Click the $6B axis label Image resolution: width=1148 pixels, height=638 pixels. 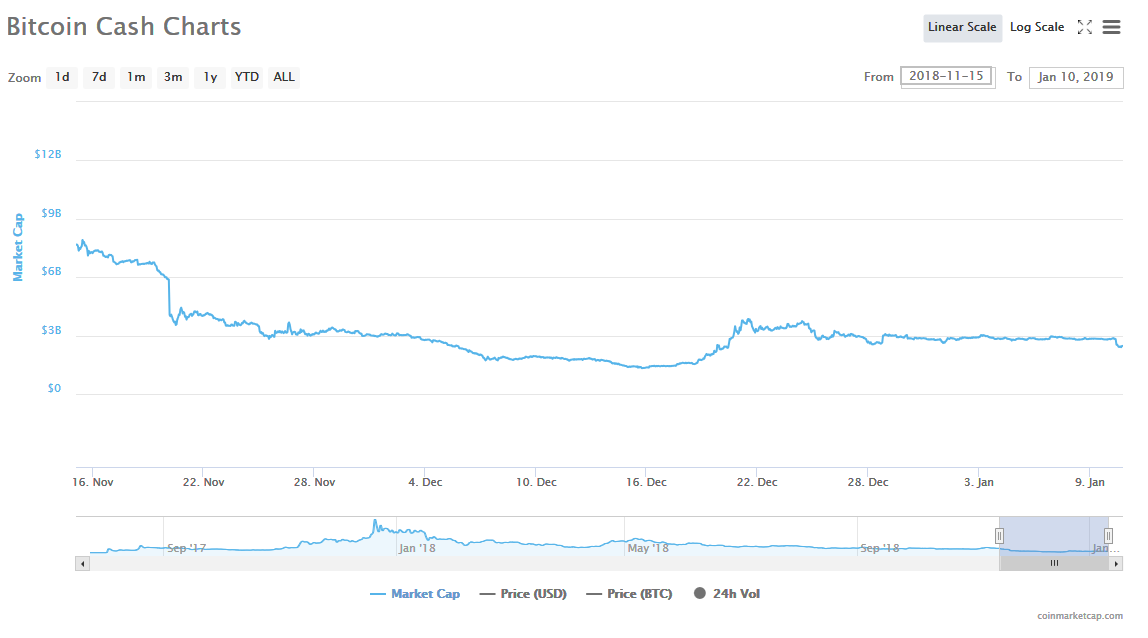51,272
